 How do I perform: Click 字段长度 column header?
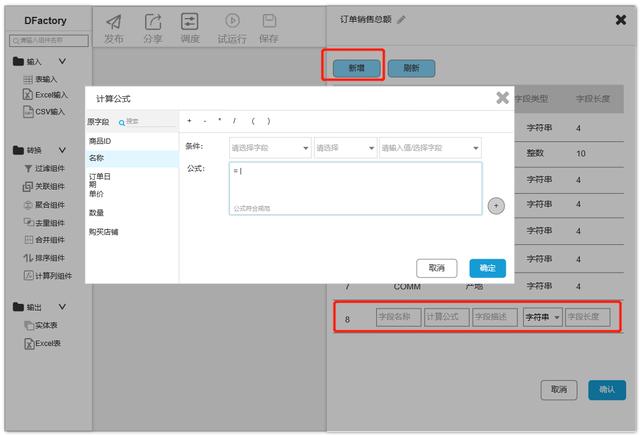pos(593,98)
